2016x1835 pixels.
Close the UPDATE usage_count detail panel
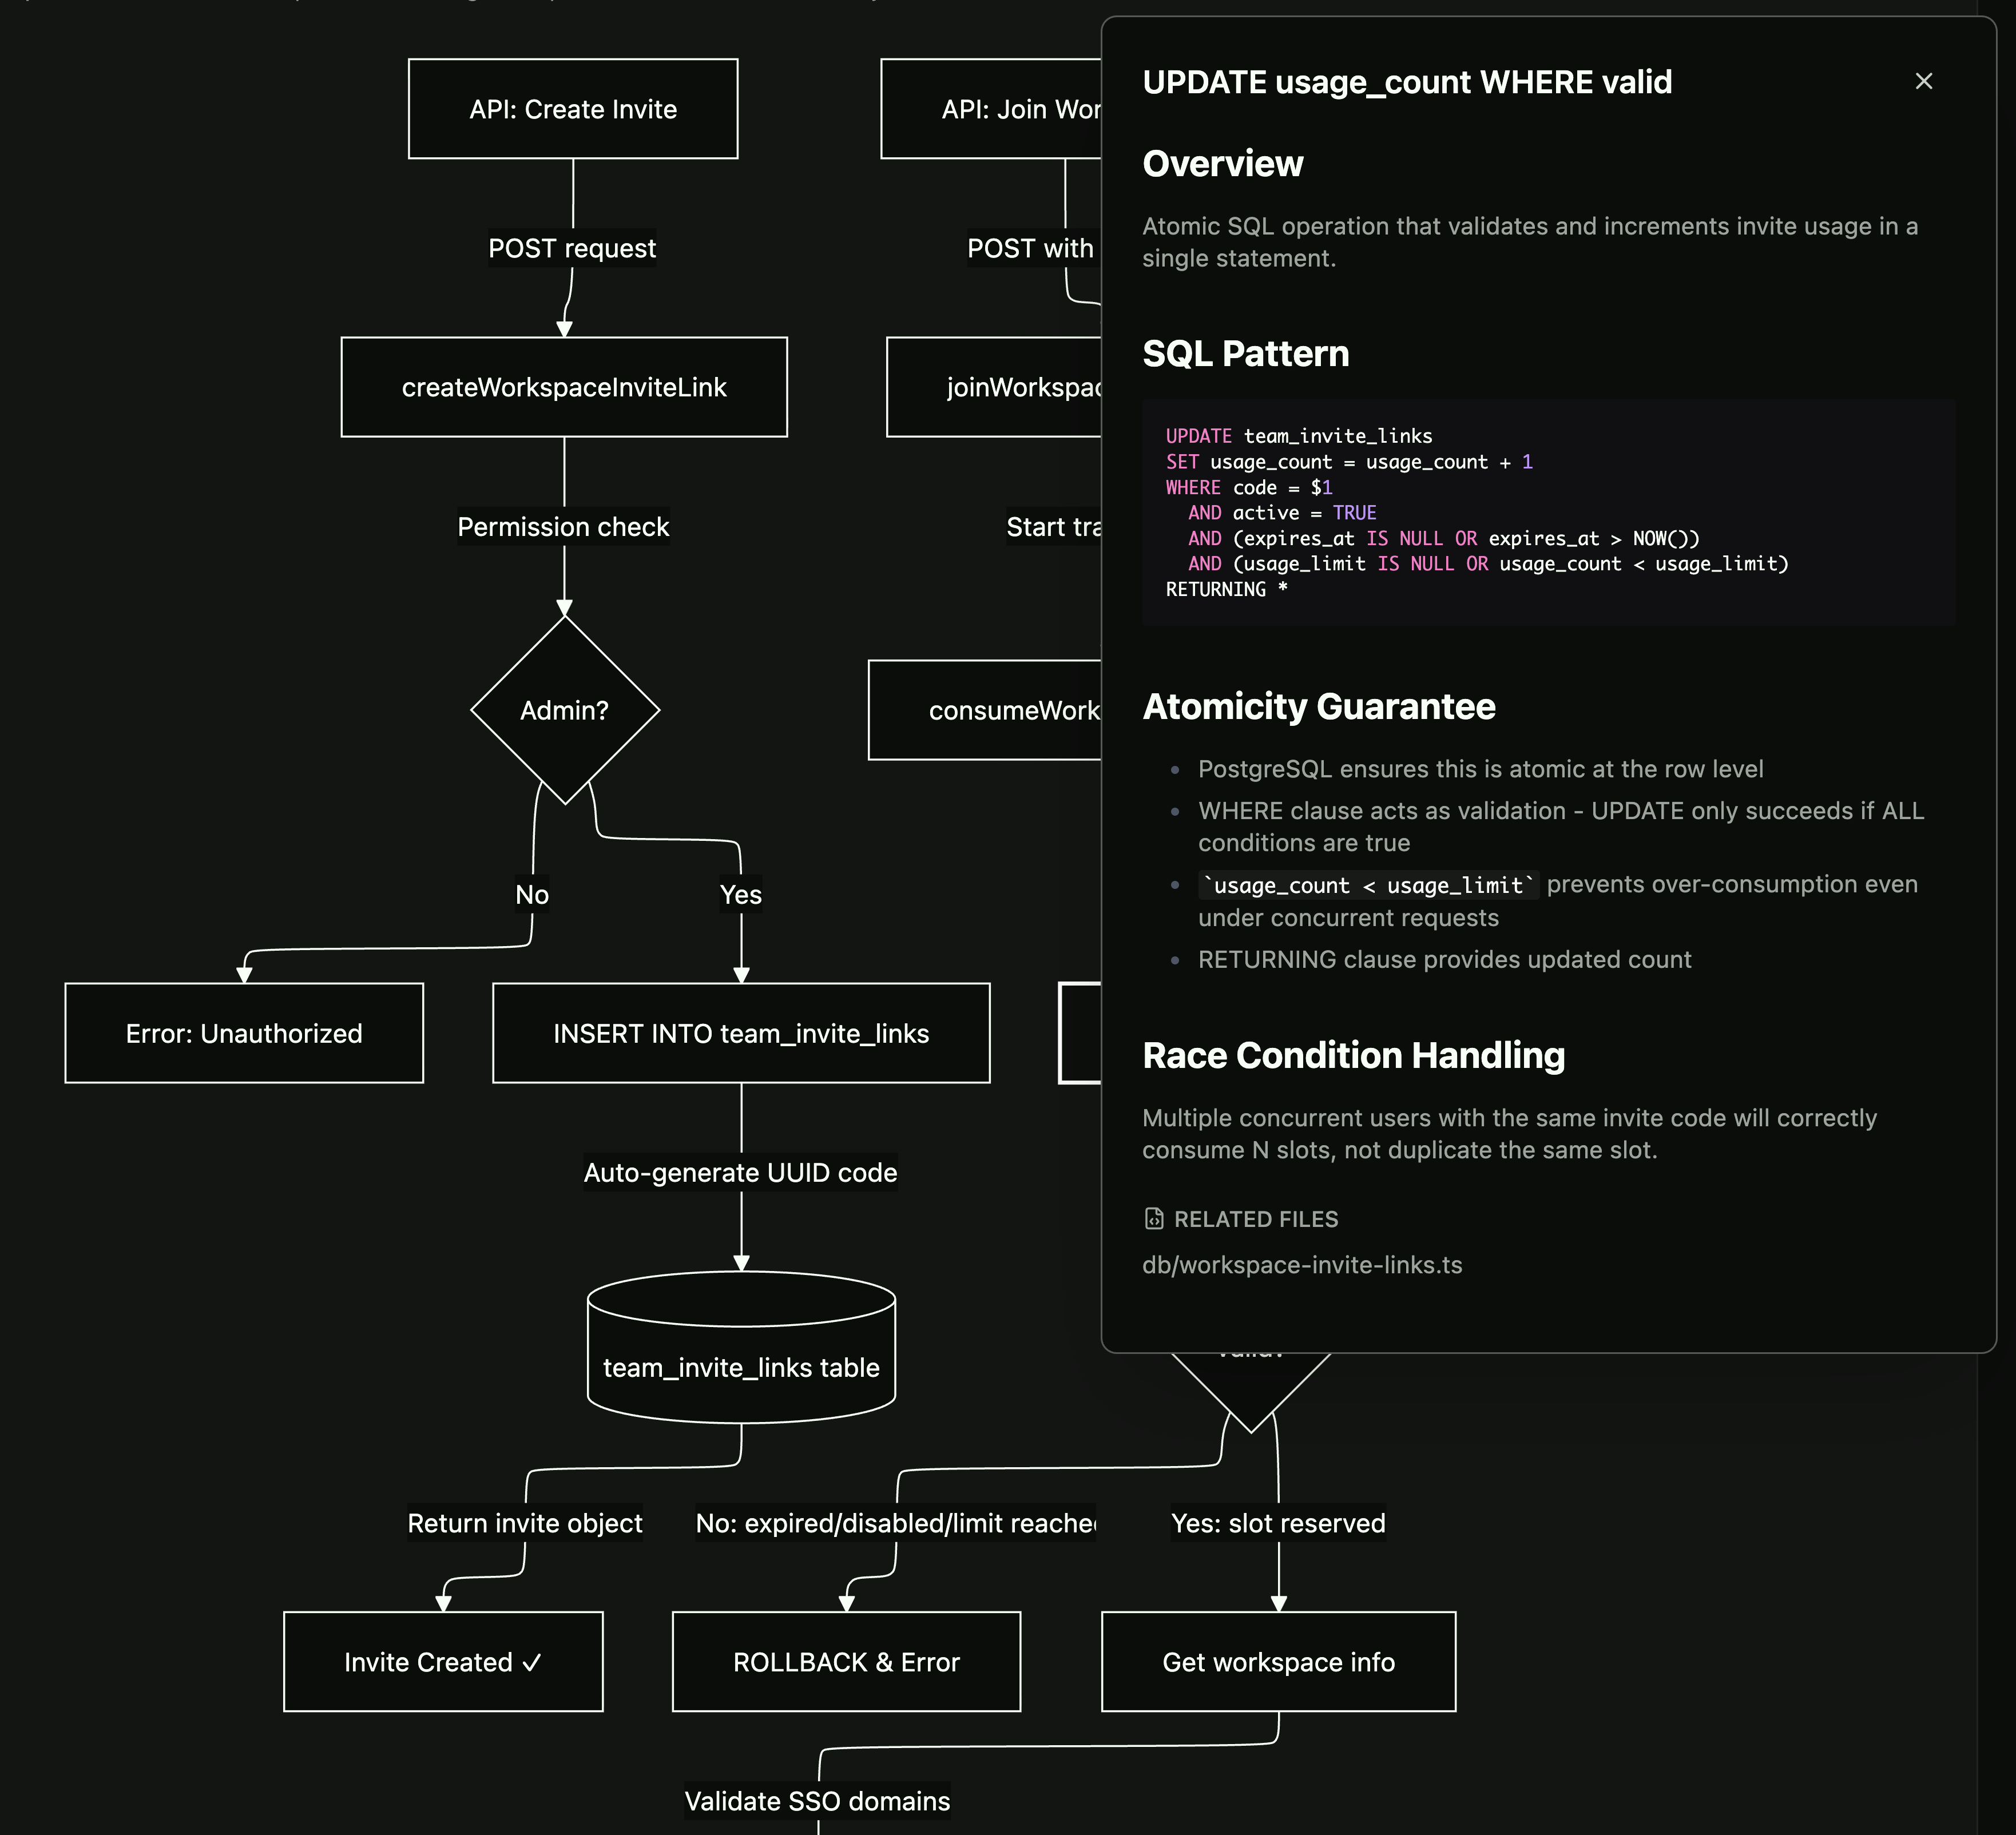pyautogui.click(x=1924, y=81)
